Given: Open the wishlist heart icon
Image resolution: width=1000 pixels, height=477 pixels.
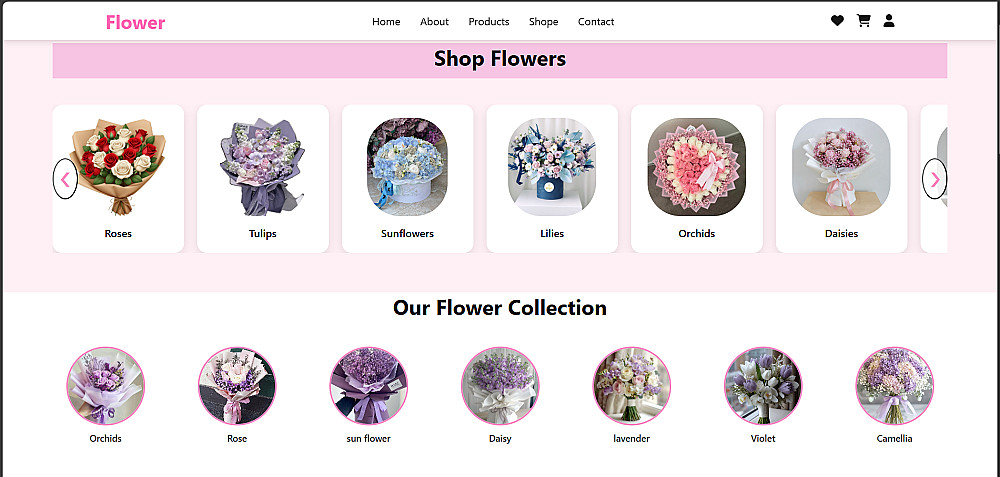Looking at the screenshot, I should tap(837, 21).
